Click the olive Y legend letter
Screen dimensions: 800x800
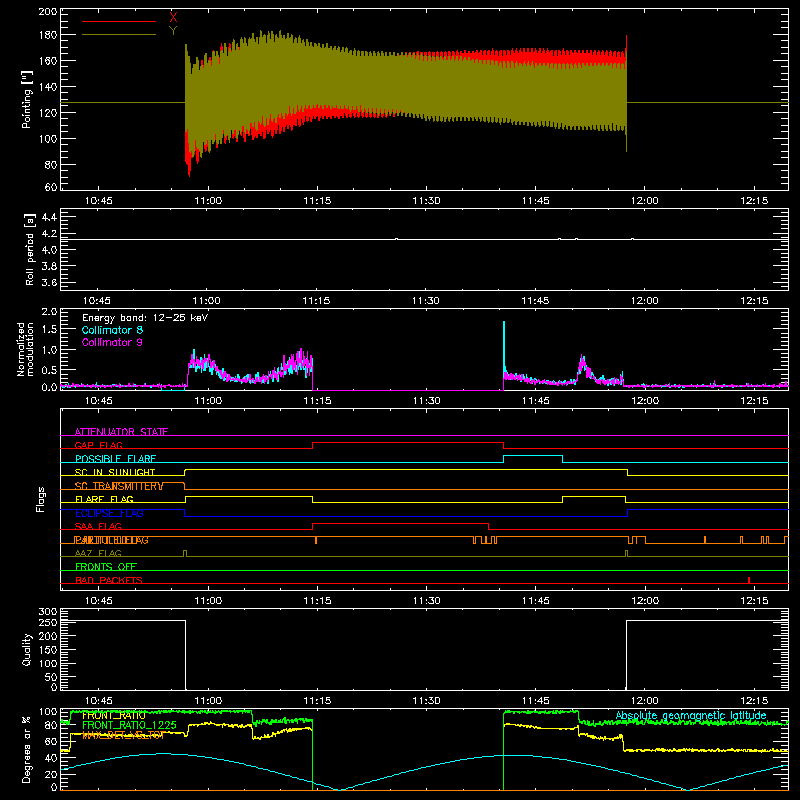pyautogui.click(x=173, y=31)
